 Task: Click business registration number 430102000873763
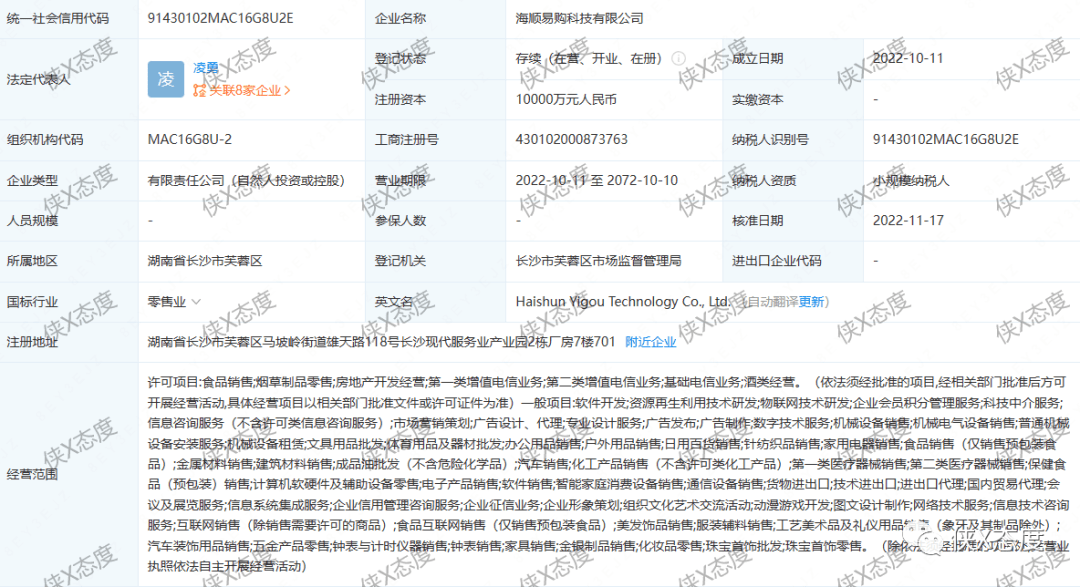[572, 139]
